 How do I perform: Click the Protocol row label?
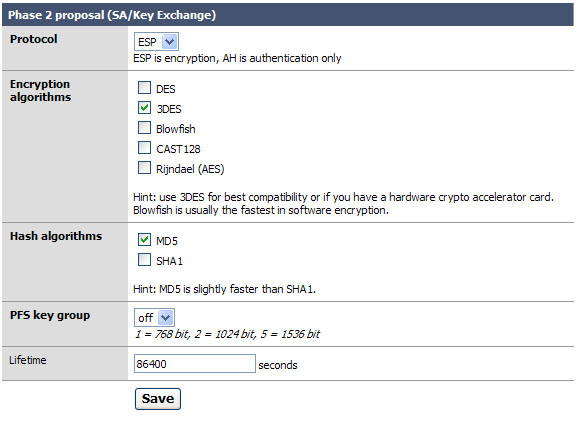click(34, 39)
